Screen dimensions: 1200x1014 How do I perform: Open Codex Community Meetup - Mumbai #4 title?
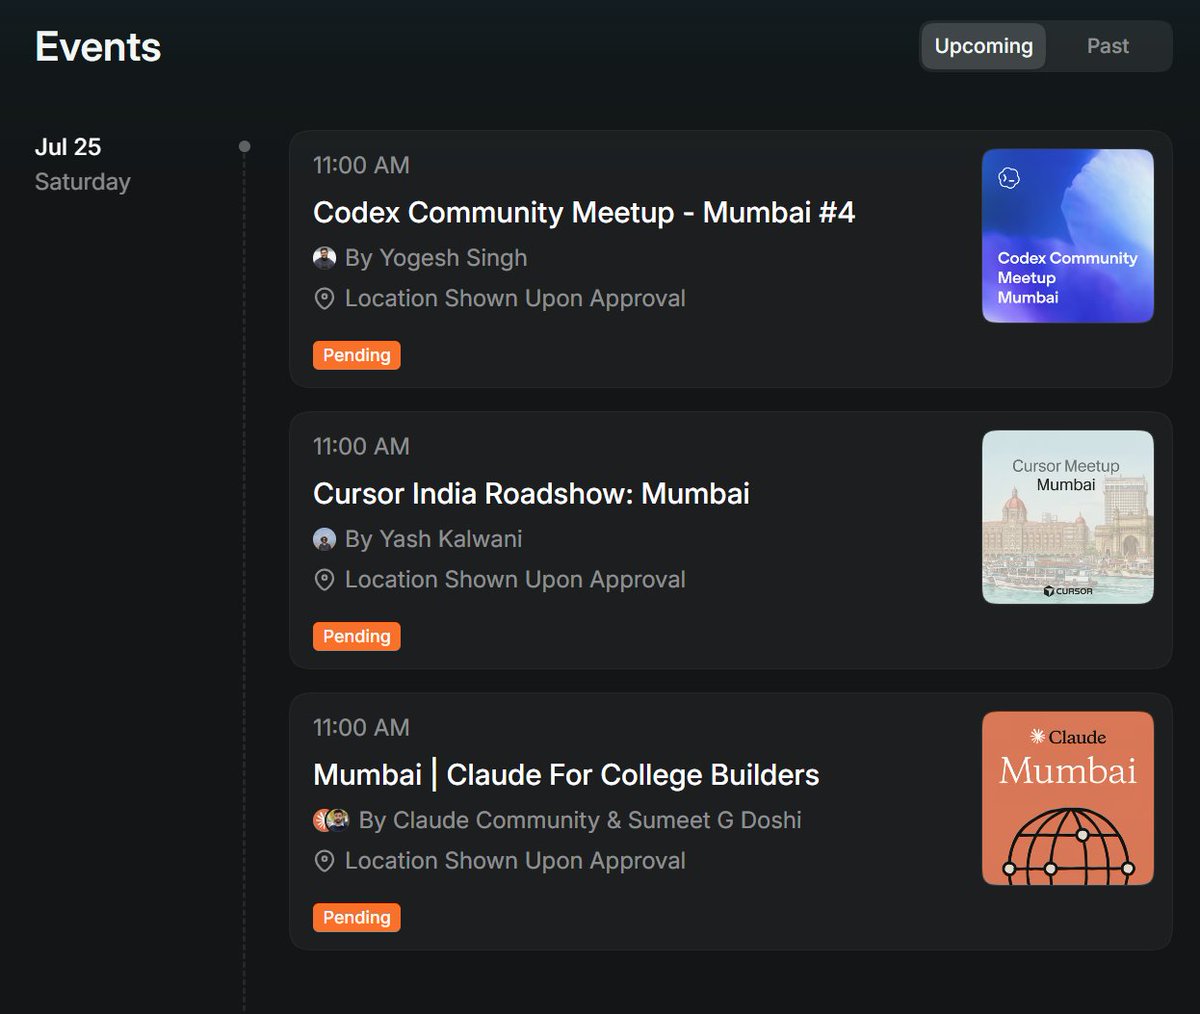(584, 212)
